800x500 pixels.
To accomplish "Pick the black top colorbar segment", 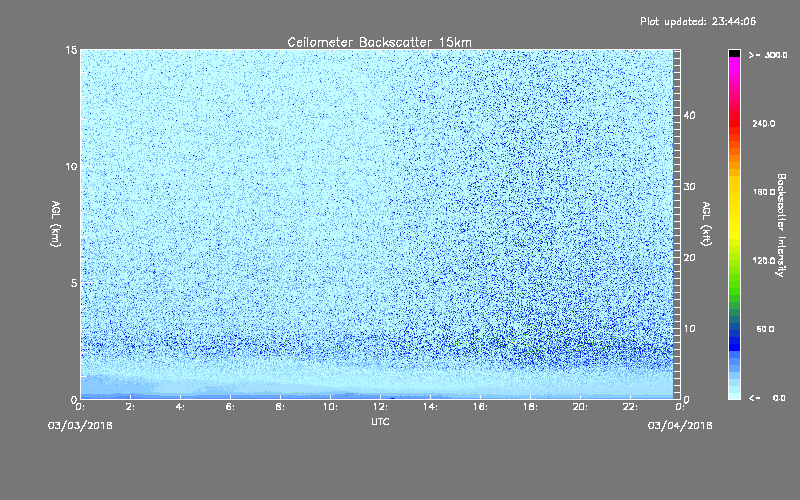I will (x=734, y=53).
